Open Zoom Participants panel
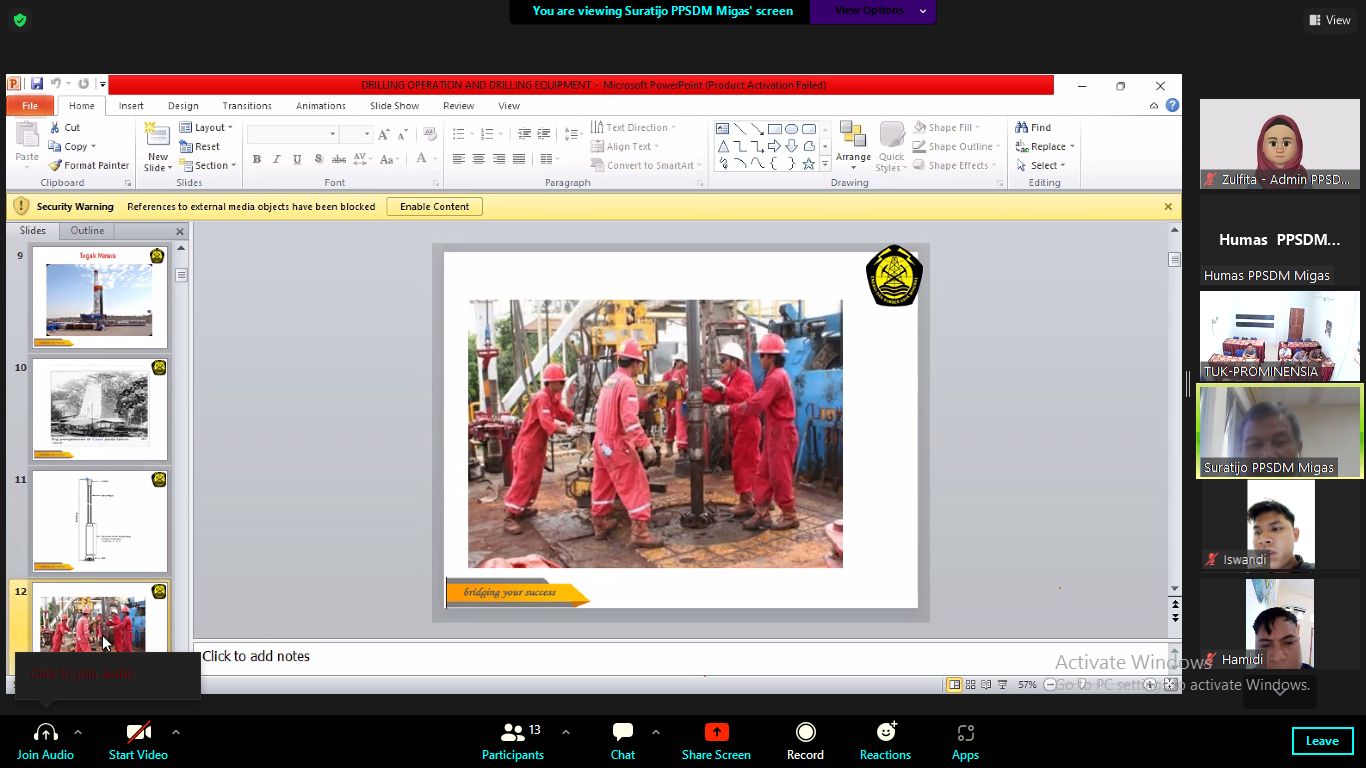The width and height of the screenshot is (1366, 768). point(513,742)
